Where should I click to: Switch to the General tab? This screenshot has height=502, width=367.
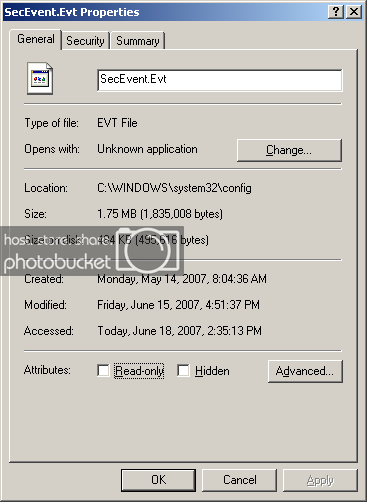pos(36,39)
